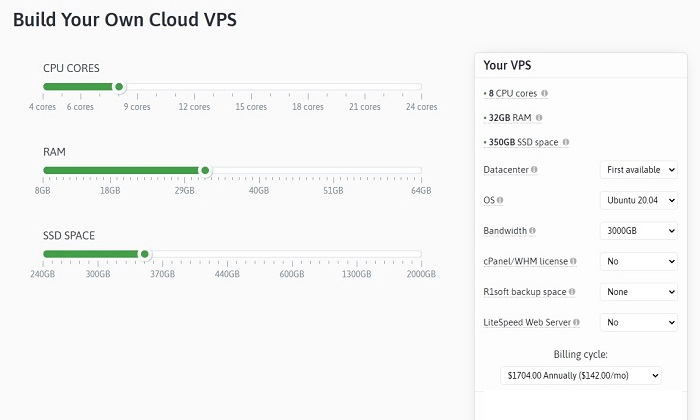Image resolution: width=700 pixels, height=420 pixels.
Task: Click the info icon beside 350GB SSD space
Action: pyautogui.click(x=566, y=142)
